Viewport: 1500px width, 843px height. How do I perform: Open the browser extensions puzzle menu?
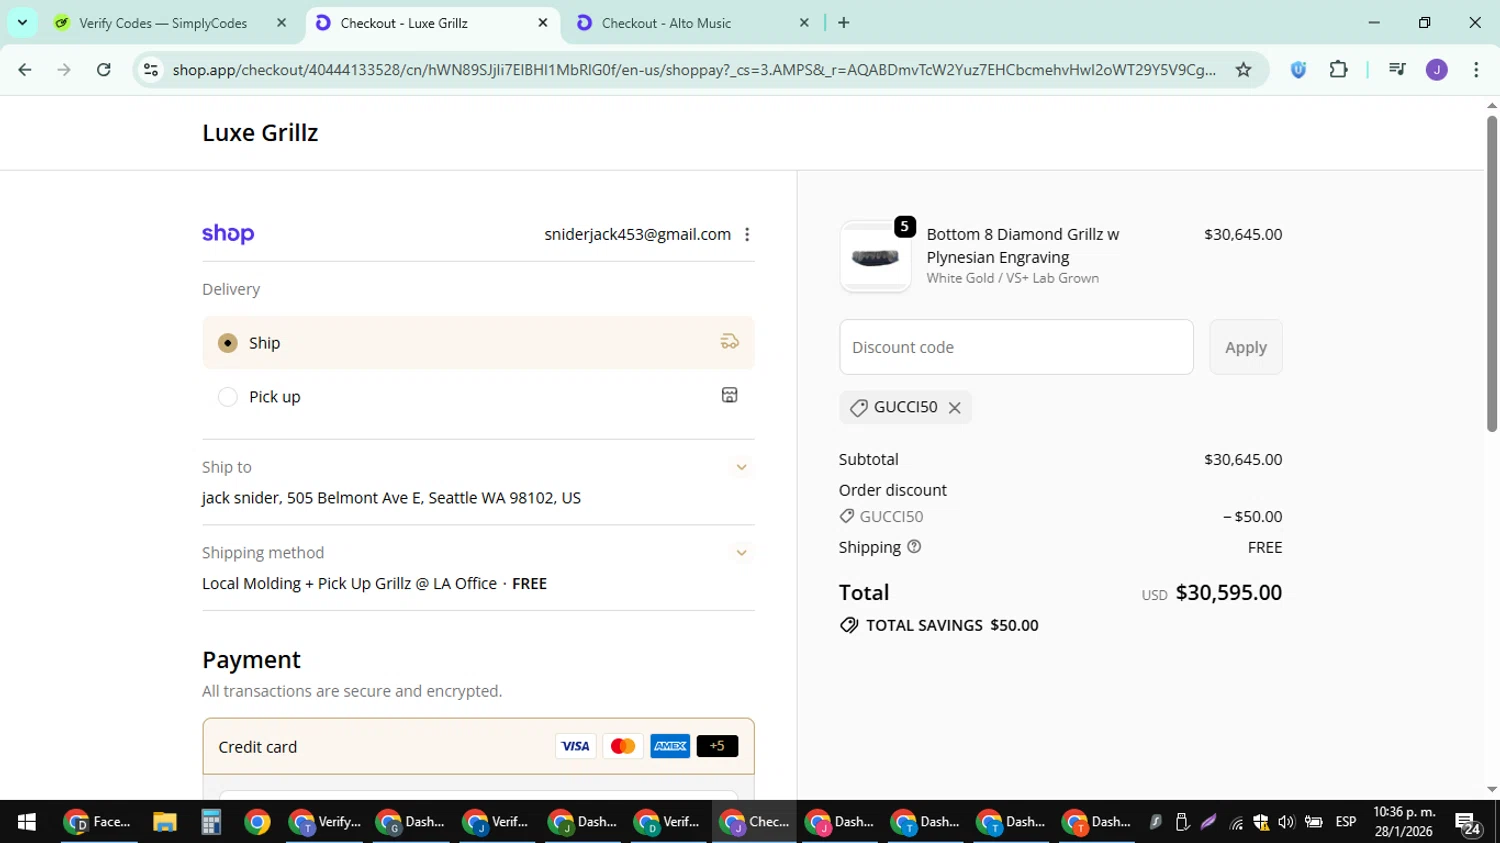click(1338, 69)
